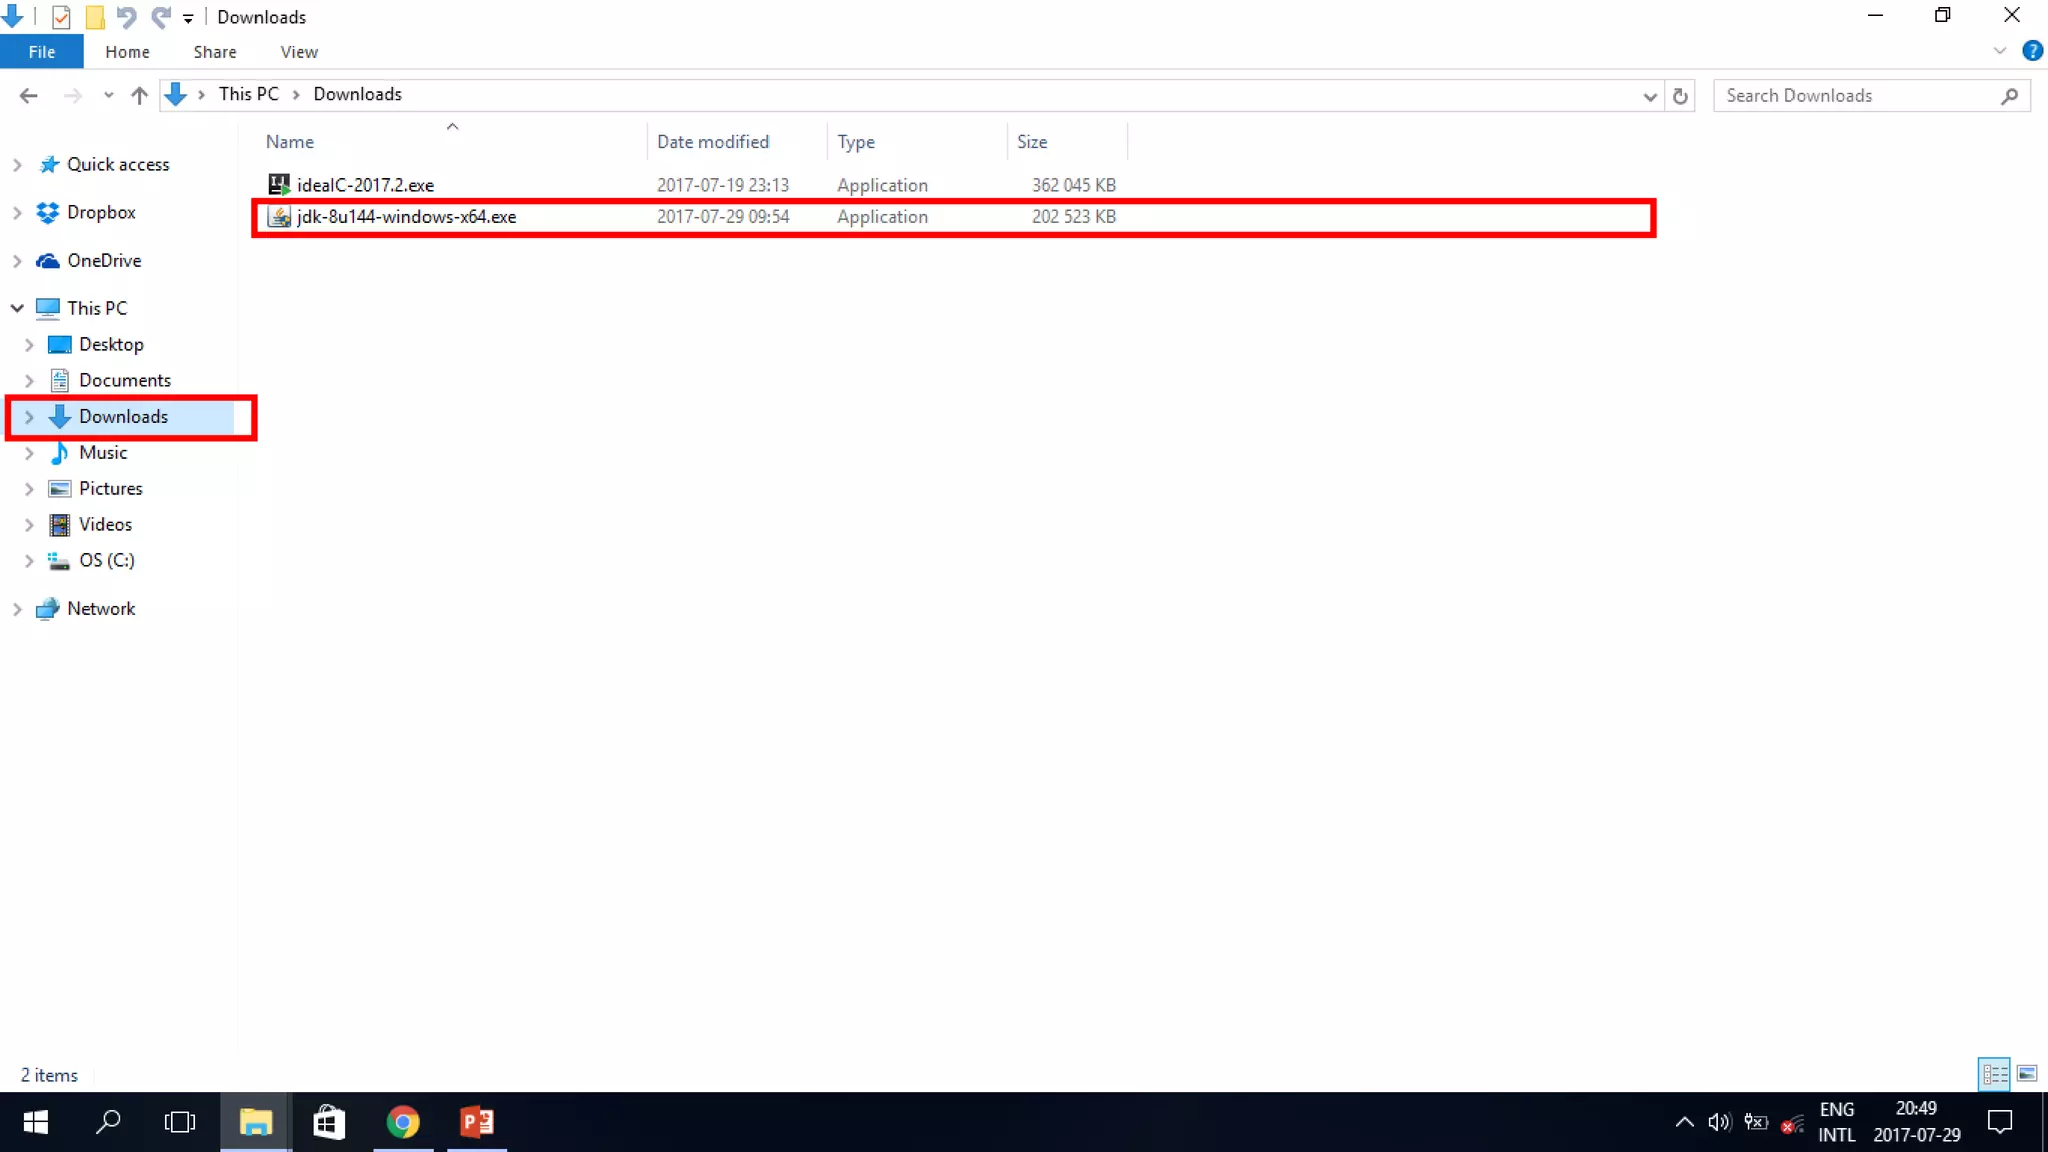Open PowerPoint from taskbar
The image size is (2048, 1152).
tap(477, 1122)
